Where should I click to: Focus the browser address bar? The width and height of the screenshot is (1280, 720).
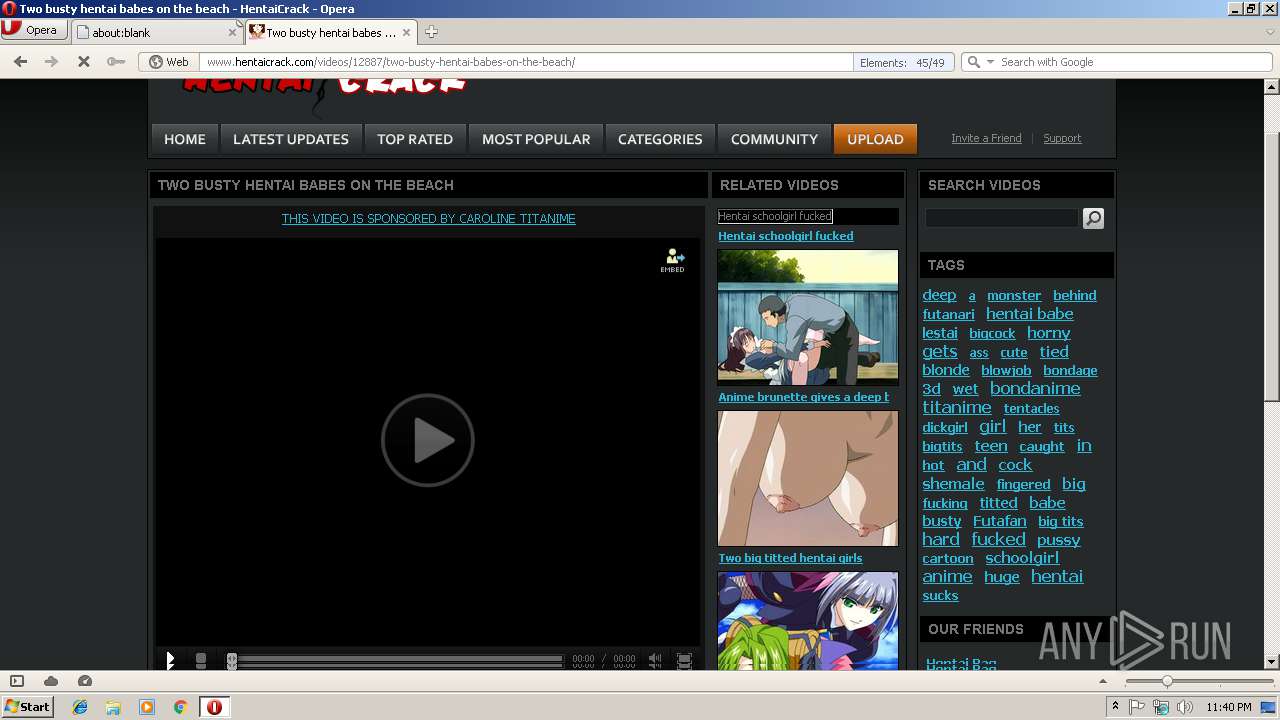tap(525, 62)
